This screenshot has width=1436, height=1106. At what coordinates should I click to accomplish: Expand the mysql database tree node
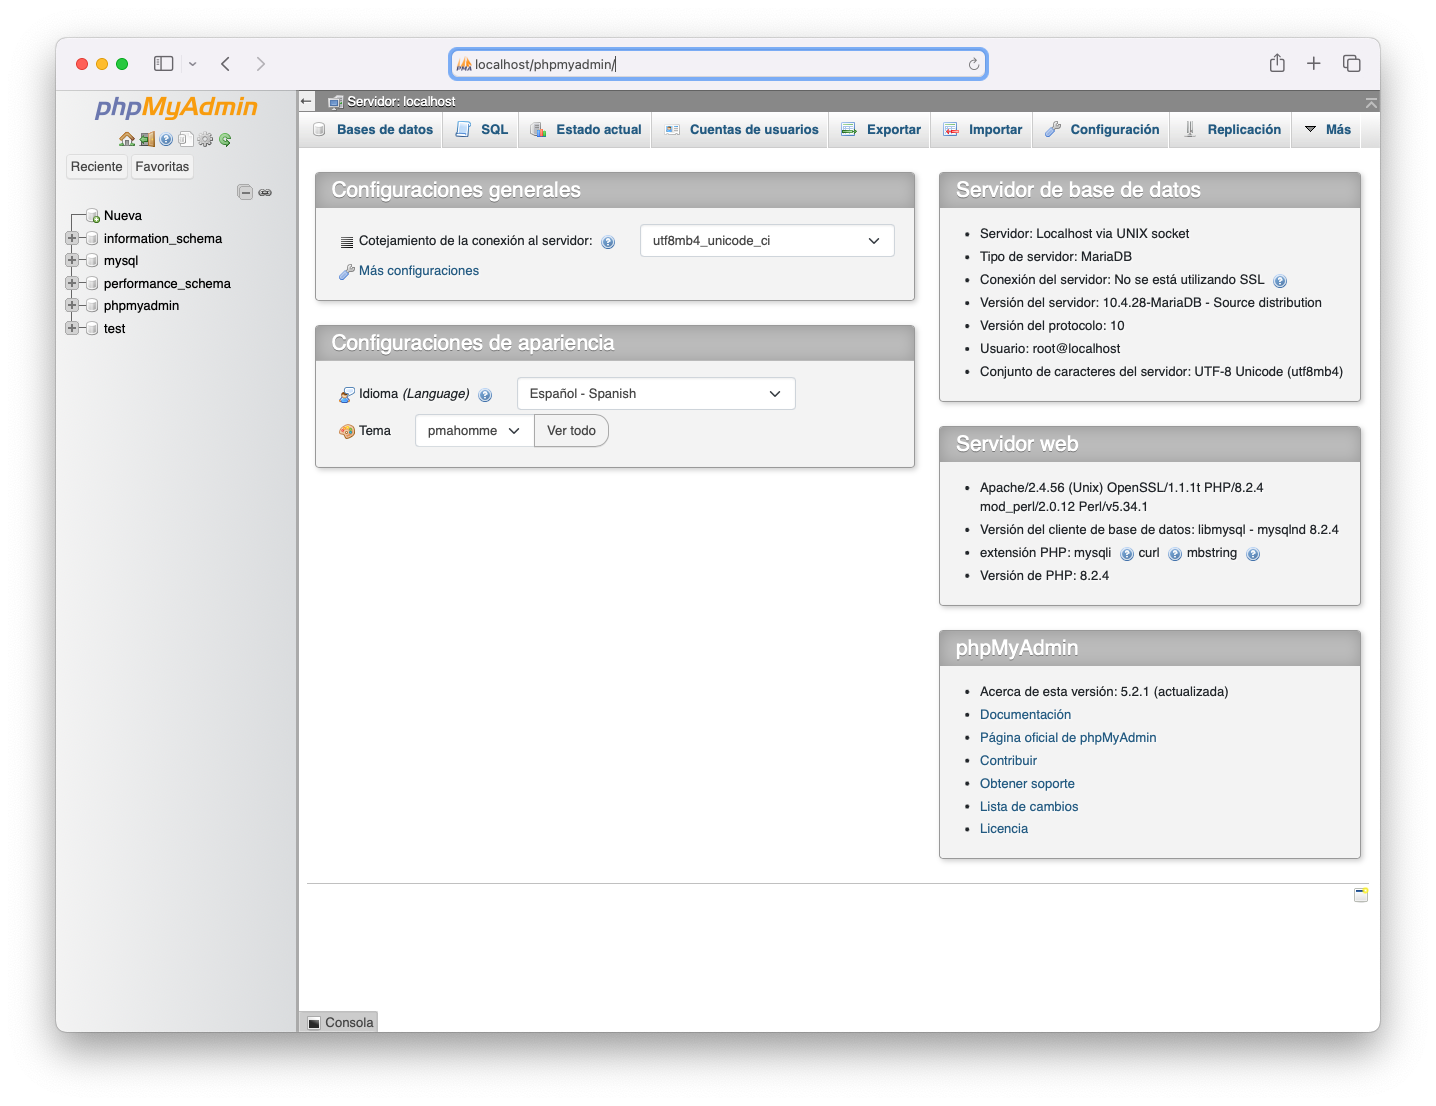coord(72,260)
